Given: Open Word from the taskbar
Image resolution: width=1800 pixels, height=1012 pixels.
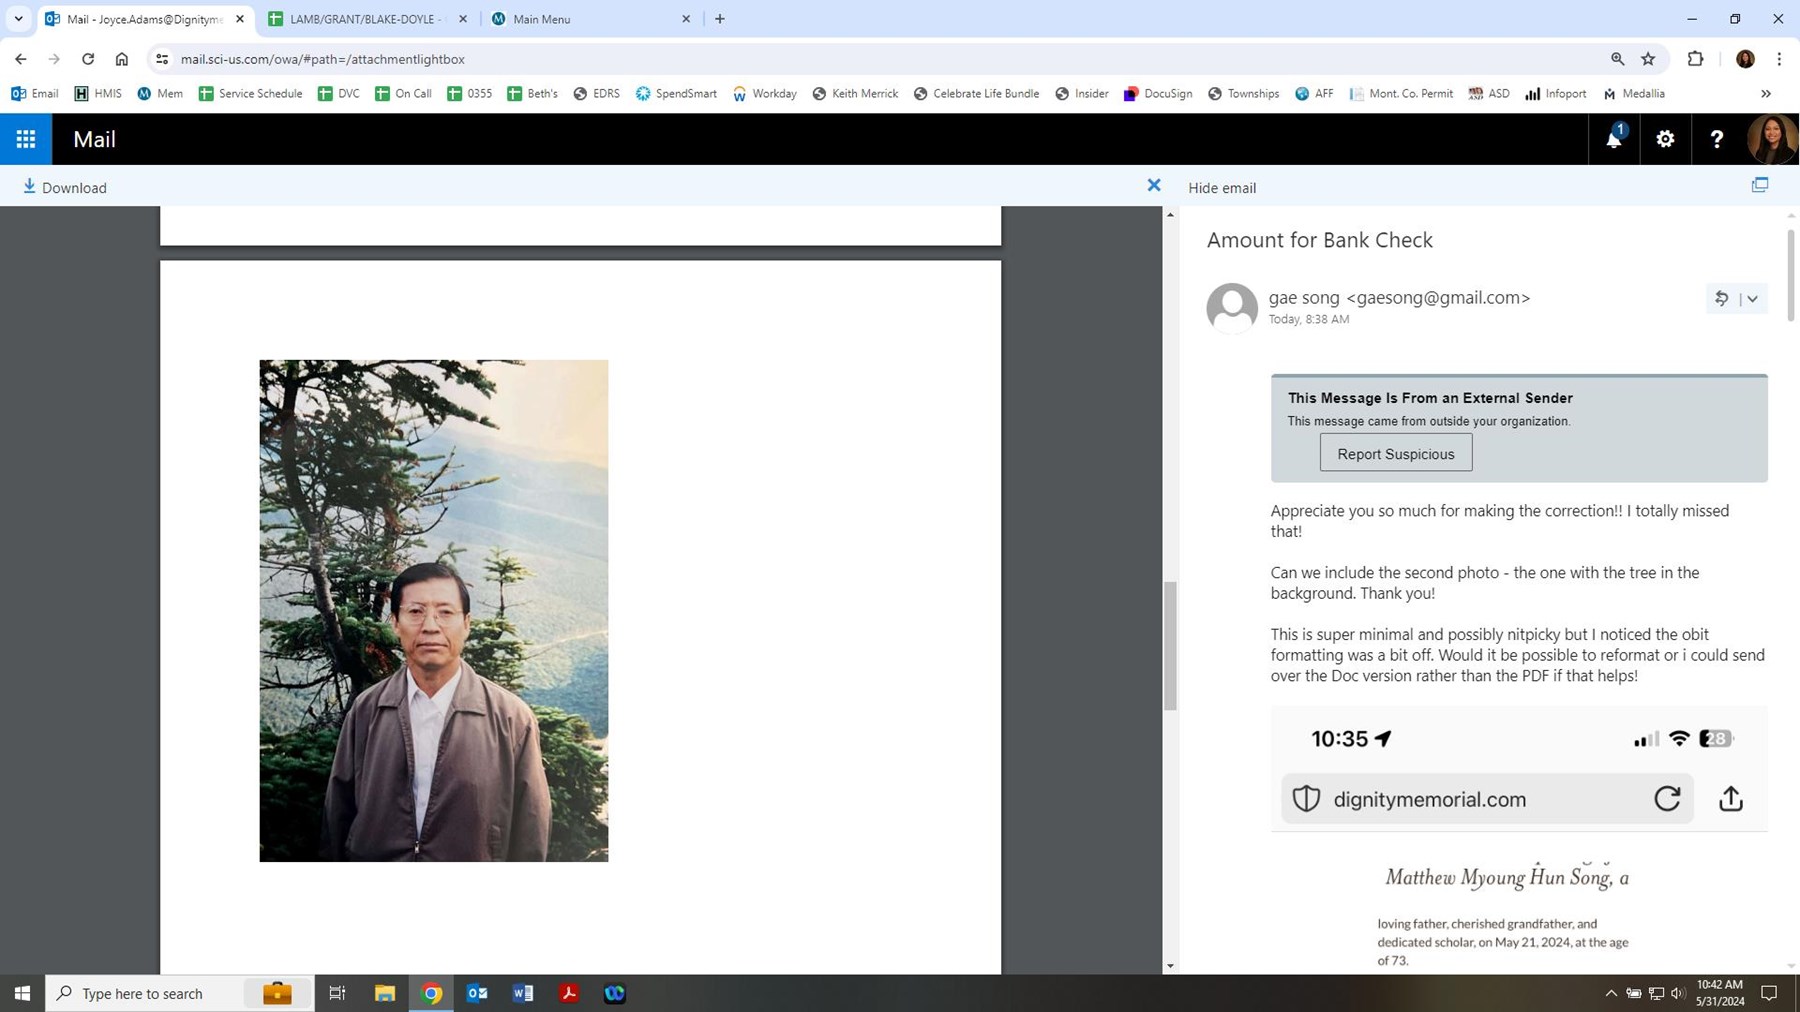Looking at the screenshot, I should pos(522,993).
